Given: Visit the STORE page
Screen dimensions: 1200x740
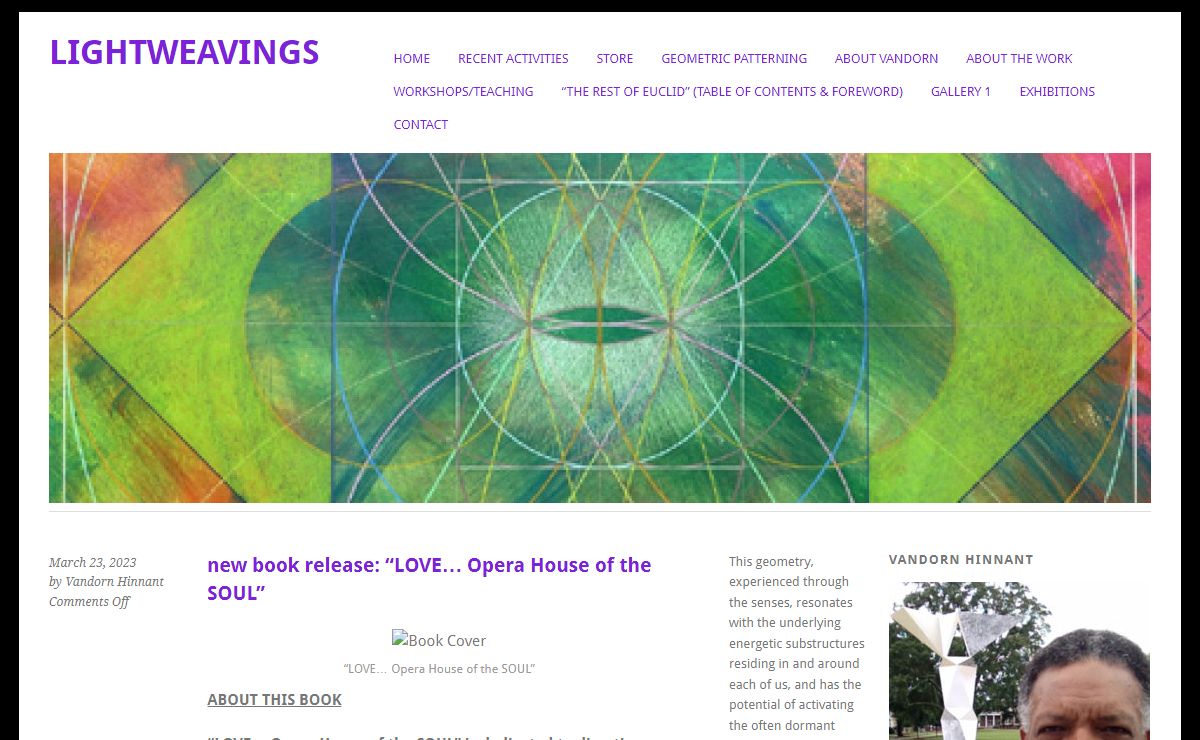Looking at the screenshot, I should (x=615, y=59).
